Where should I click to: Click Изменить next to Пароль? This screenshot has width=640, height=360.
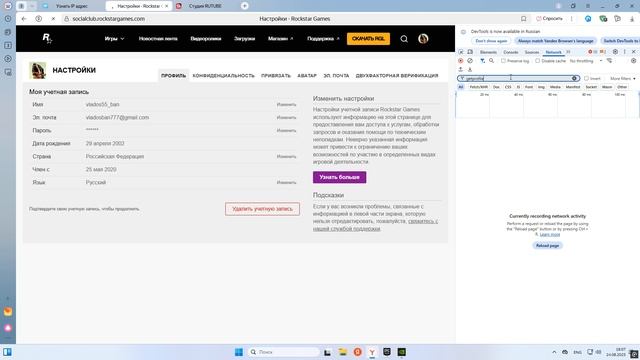click(287, 131)
